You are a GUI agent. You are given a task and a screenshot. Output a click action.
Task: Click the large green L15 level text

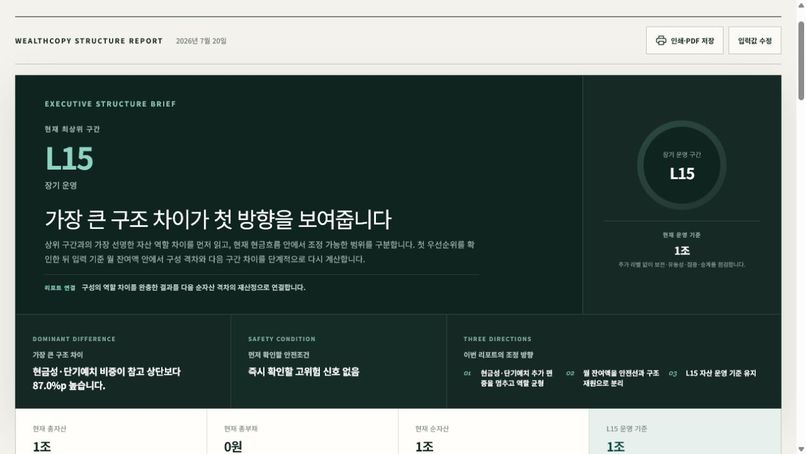pyautogui.click(x=69, y=158)
